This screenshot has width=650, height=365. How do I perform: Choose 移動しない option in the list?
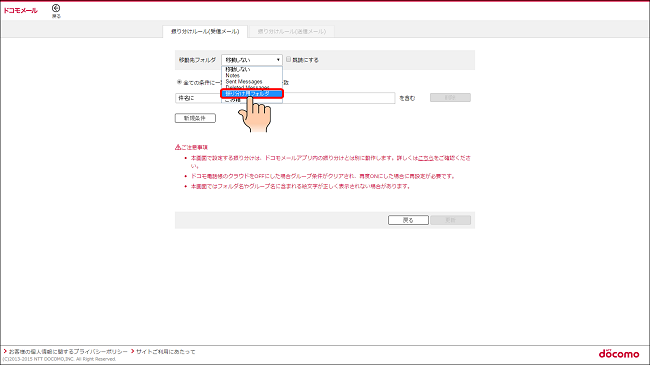(x=252, y=69)
